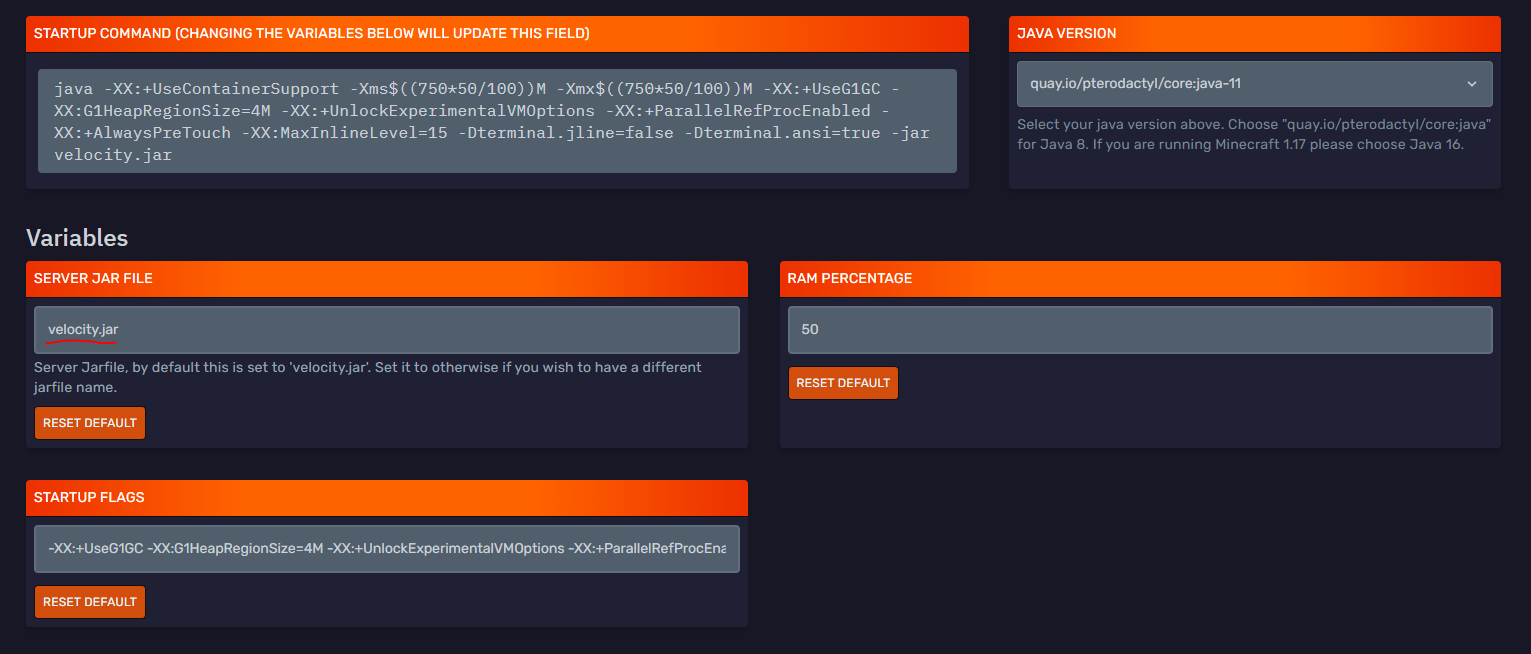Click the RAM Percentage header bar
This screenshot has width=1531, height=654.
point(1140,279)
